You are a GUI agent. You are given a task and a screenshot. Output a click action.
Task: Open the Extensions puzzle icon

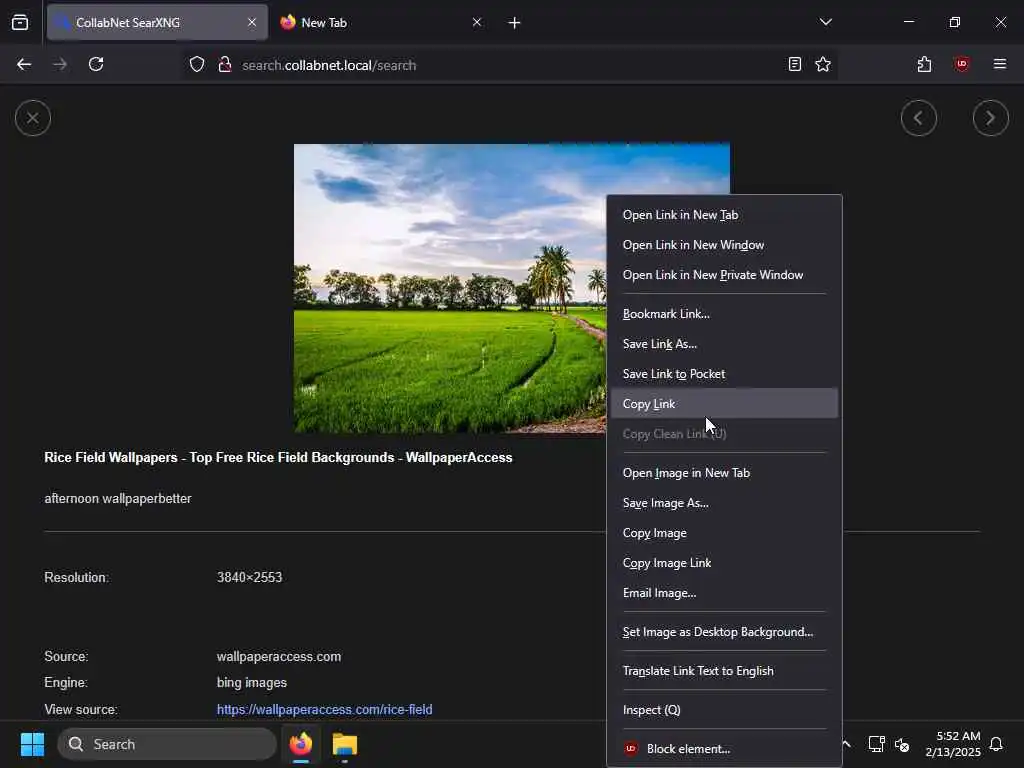coord(924,65)
